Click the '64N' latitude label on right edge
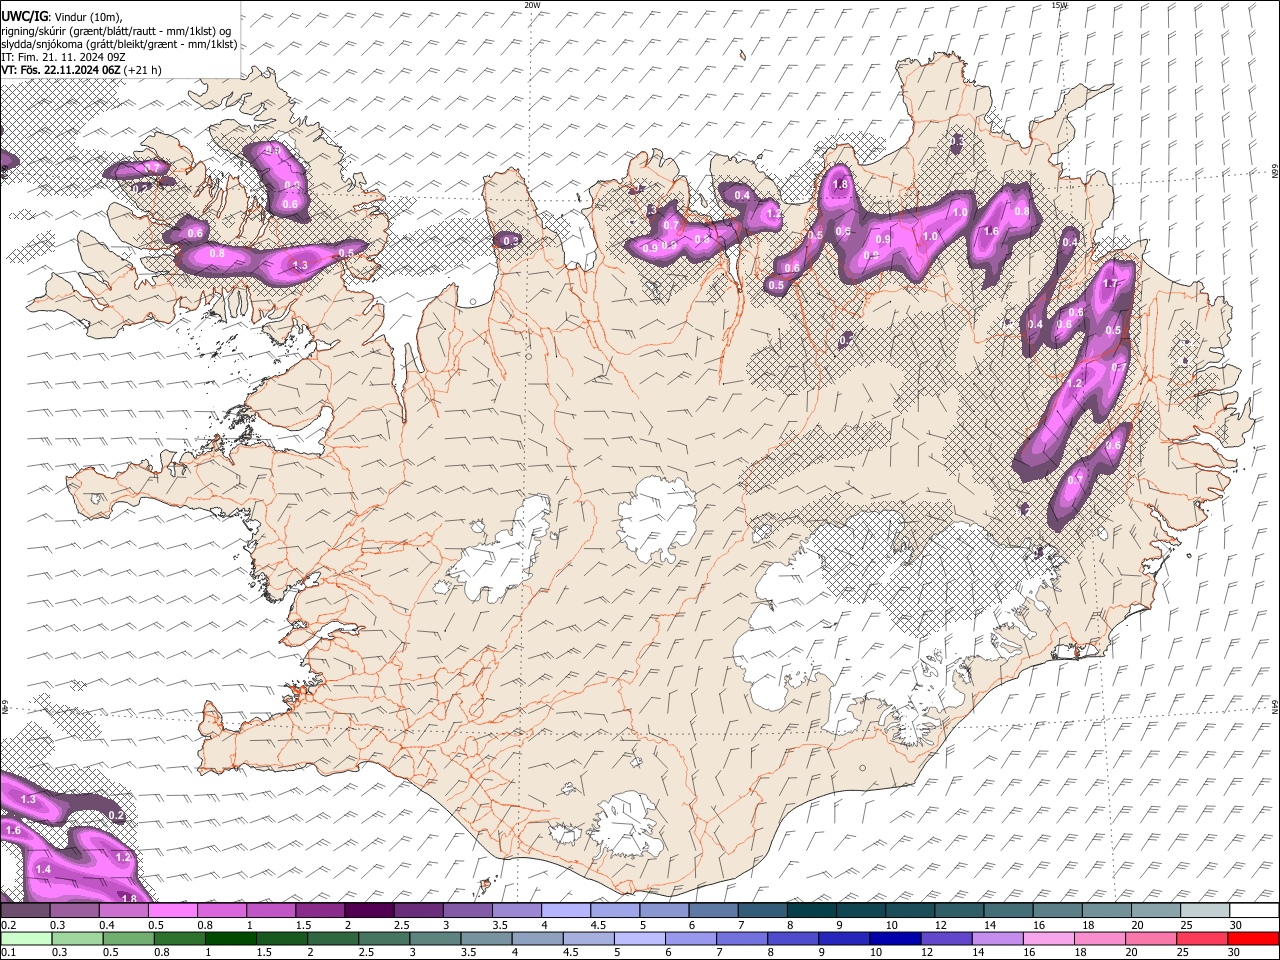This screenshot has height=960, width=1280. (x=1274, y=705)
